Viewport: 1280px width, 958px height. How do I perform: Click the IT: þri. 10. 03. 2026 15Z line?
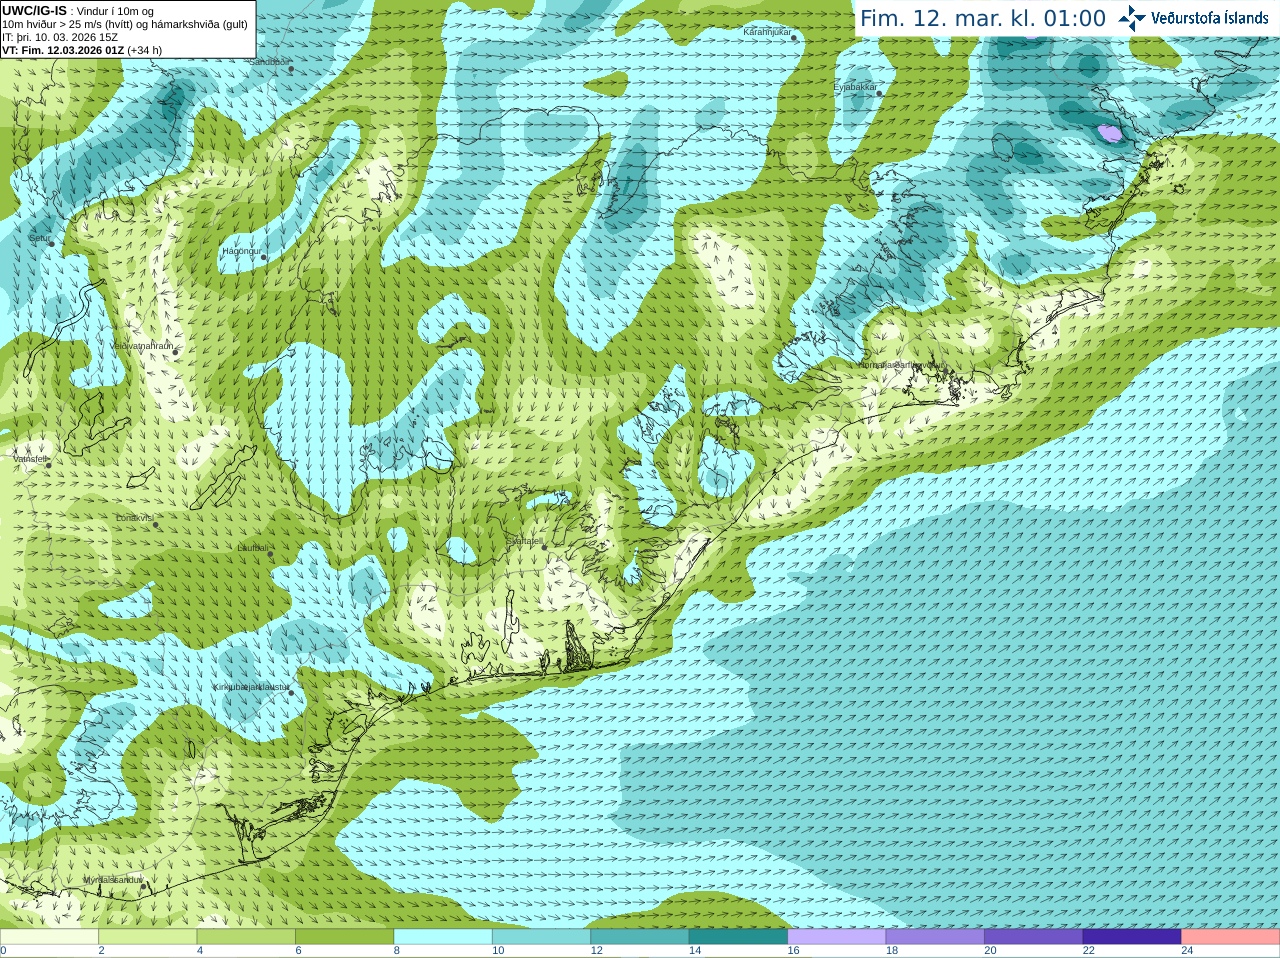point(60,37)
